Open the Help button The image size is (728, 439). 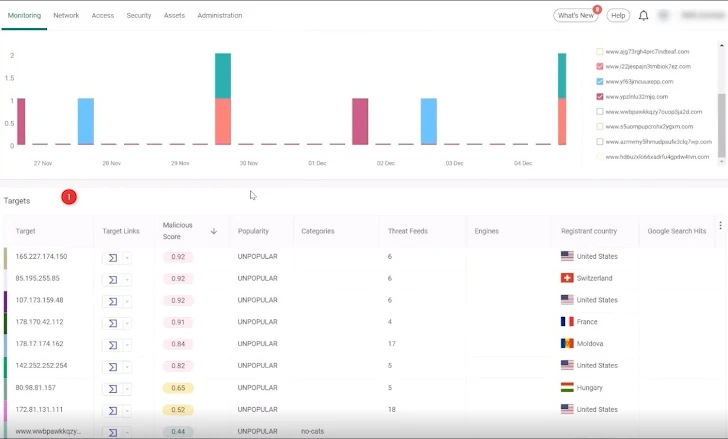click(x=618, y=16)
